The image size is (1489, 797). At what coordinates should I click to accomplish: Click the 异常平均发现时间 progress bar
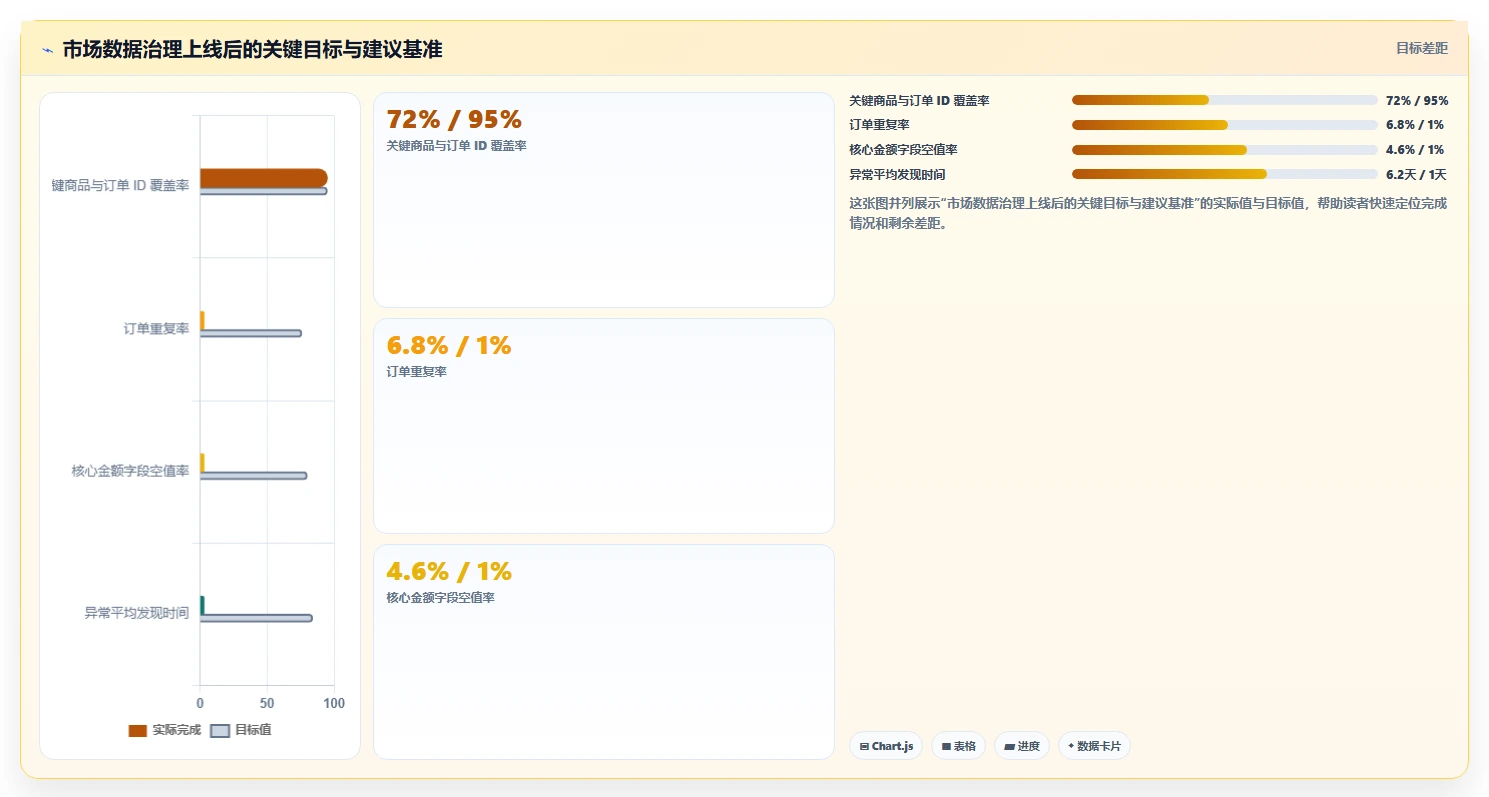tap(1225, 174)
